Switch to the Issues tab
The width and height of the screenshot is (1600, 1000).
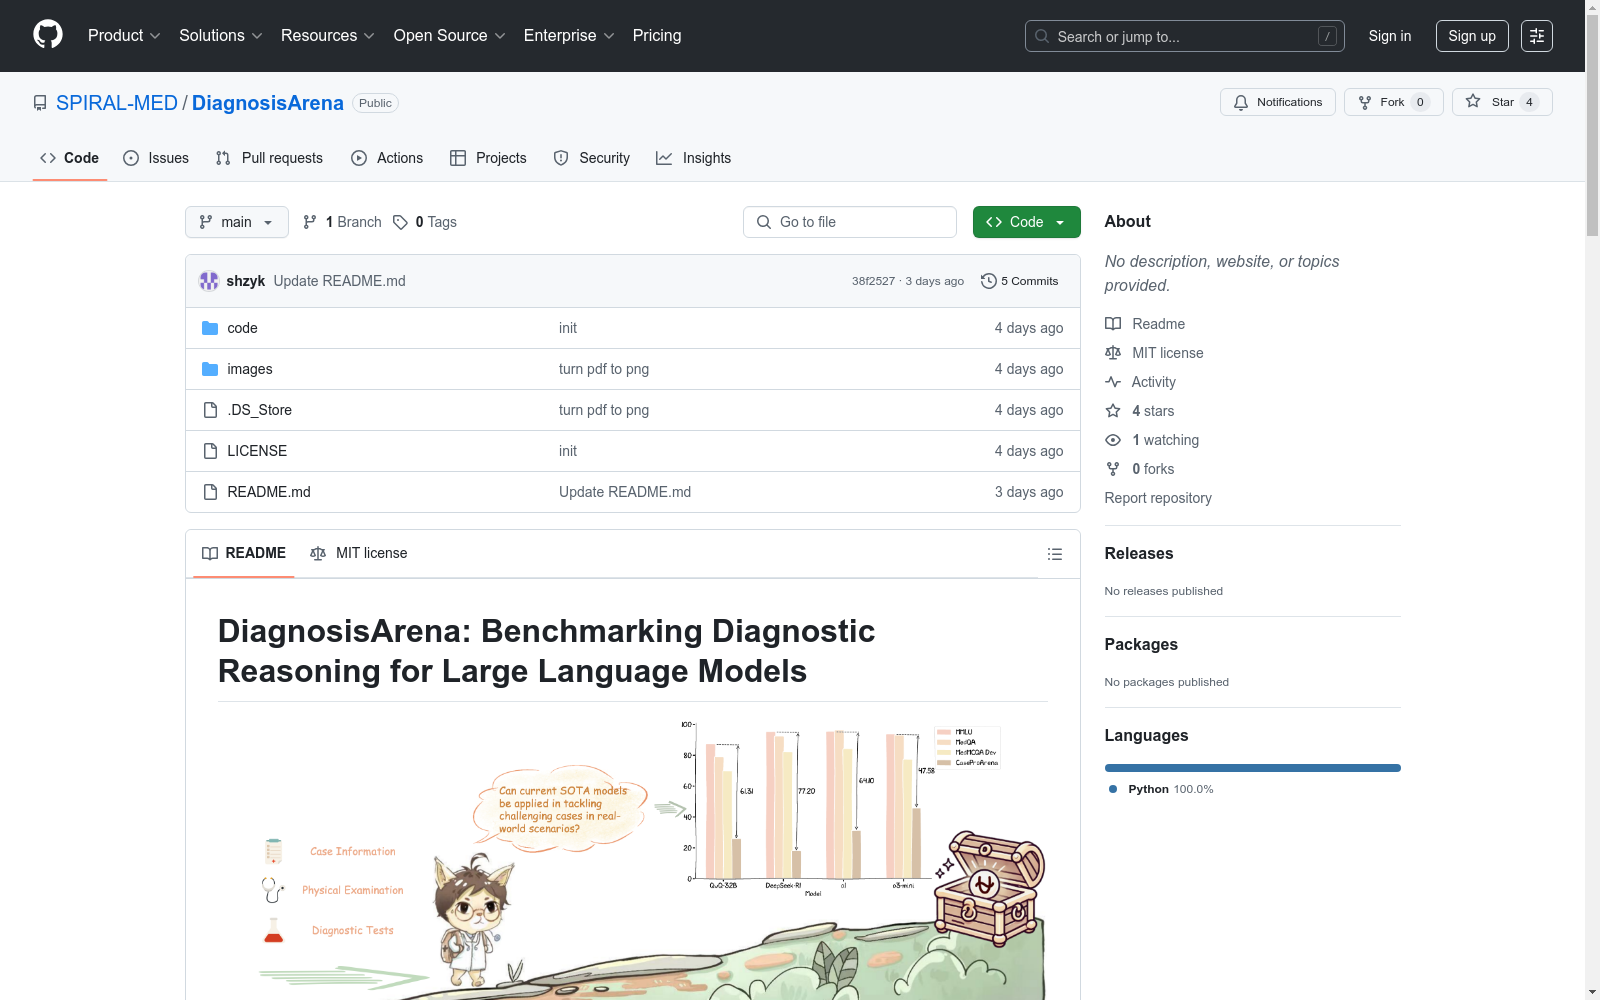point(156,158)
